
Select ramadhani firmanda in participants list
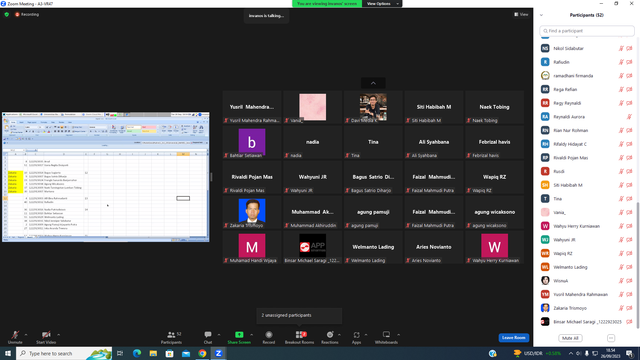click(x=587, y=76)
